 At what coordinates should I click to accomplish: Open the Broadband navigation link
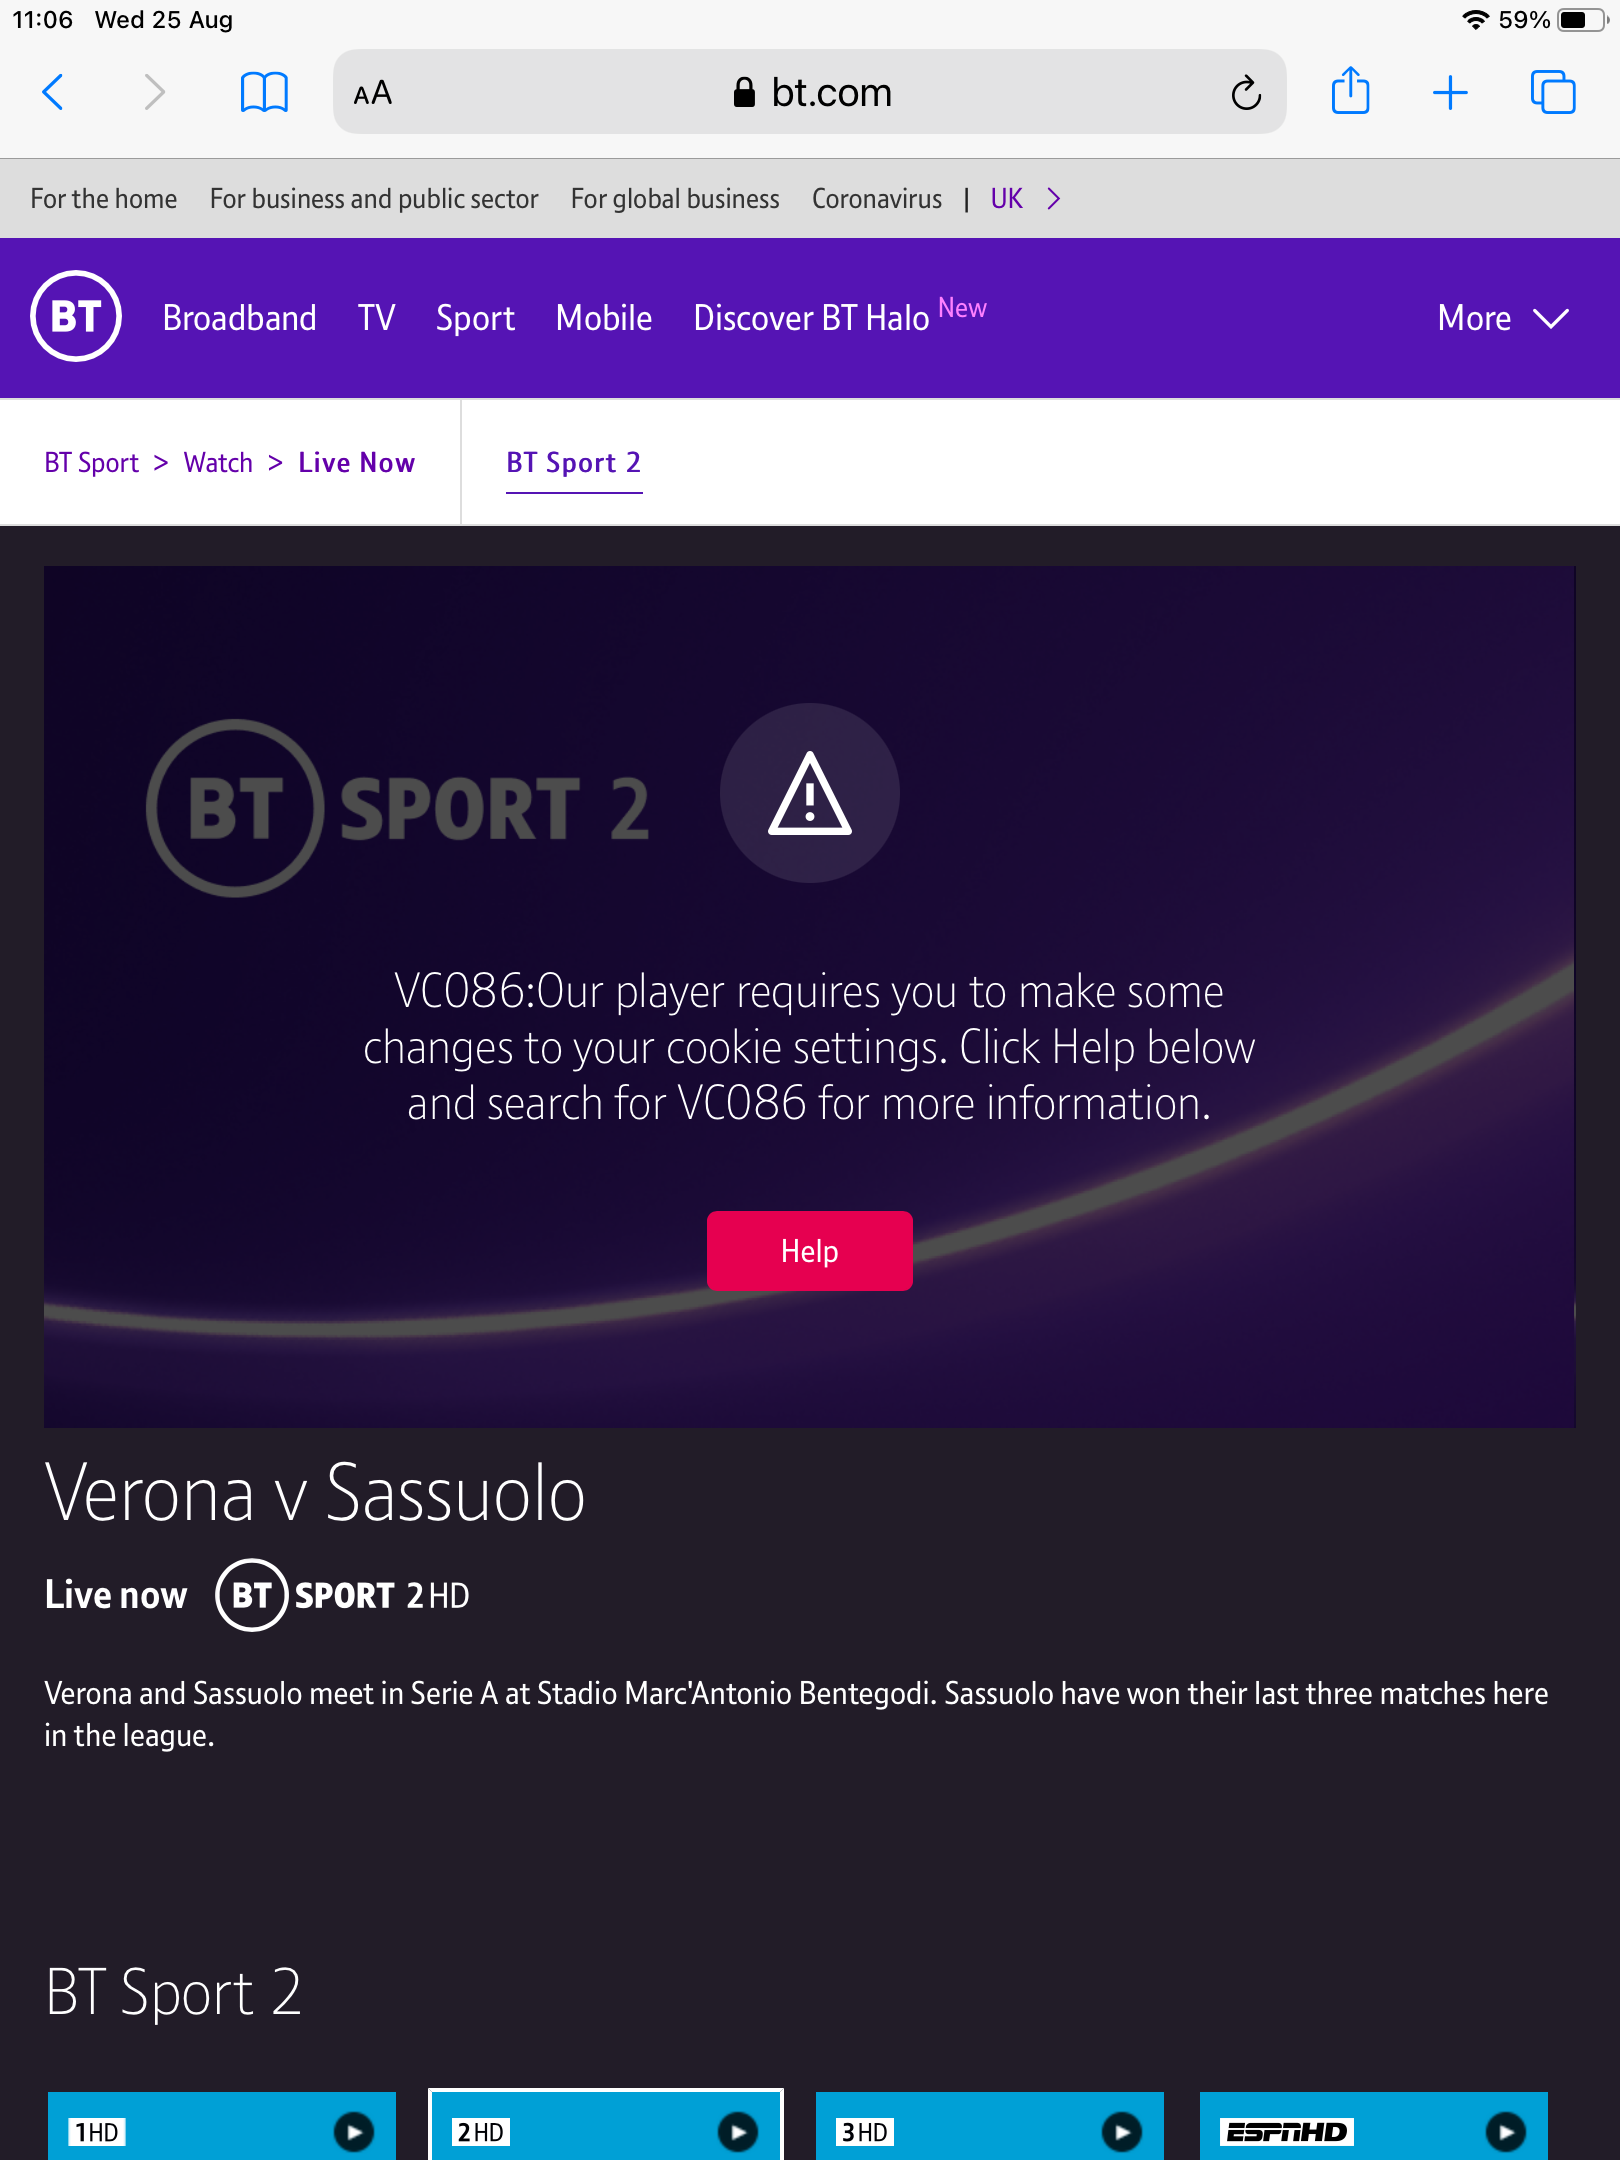[239, 318]
